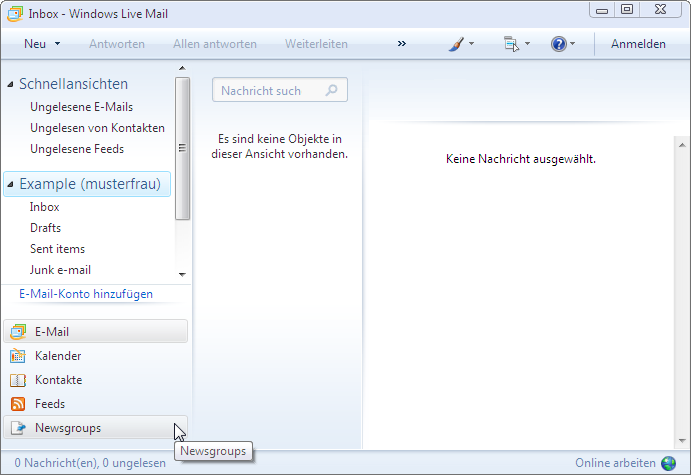Collapse the Example (musterfrau) account triangle
The width and height of the screenshot is (691, 475).
tap(11, 184)
